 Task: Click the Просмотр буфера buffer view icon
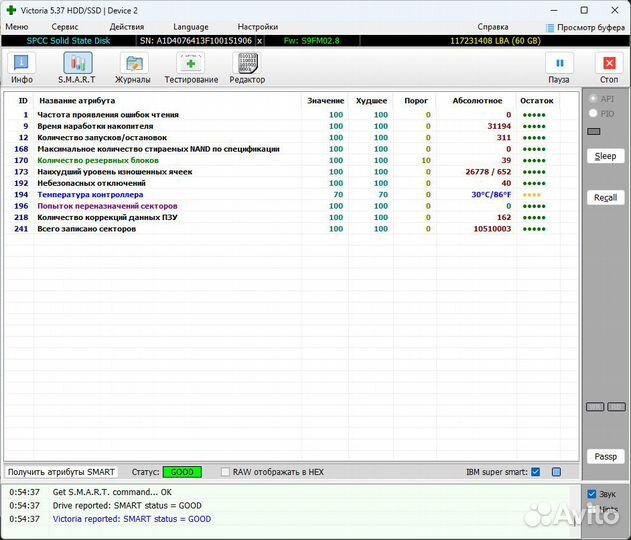(x=551, y=27)
